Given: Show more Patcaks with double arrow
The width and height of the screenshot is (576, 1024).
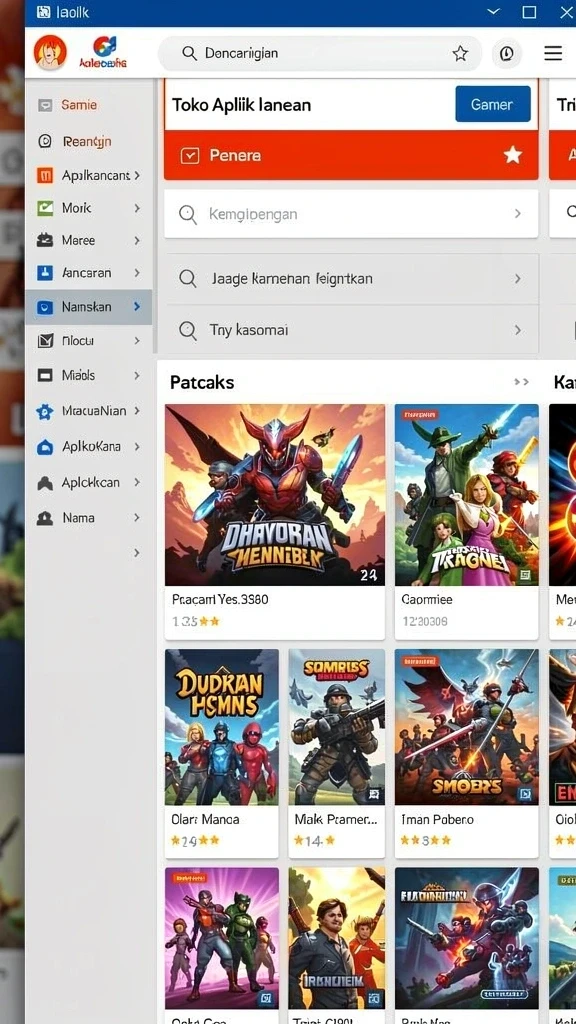Looking at the screenshot, I should pos(521,382).
